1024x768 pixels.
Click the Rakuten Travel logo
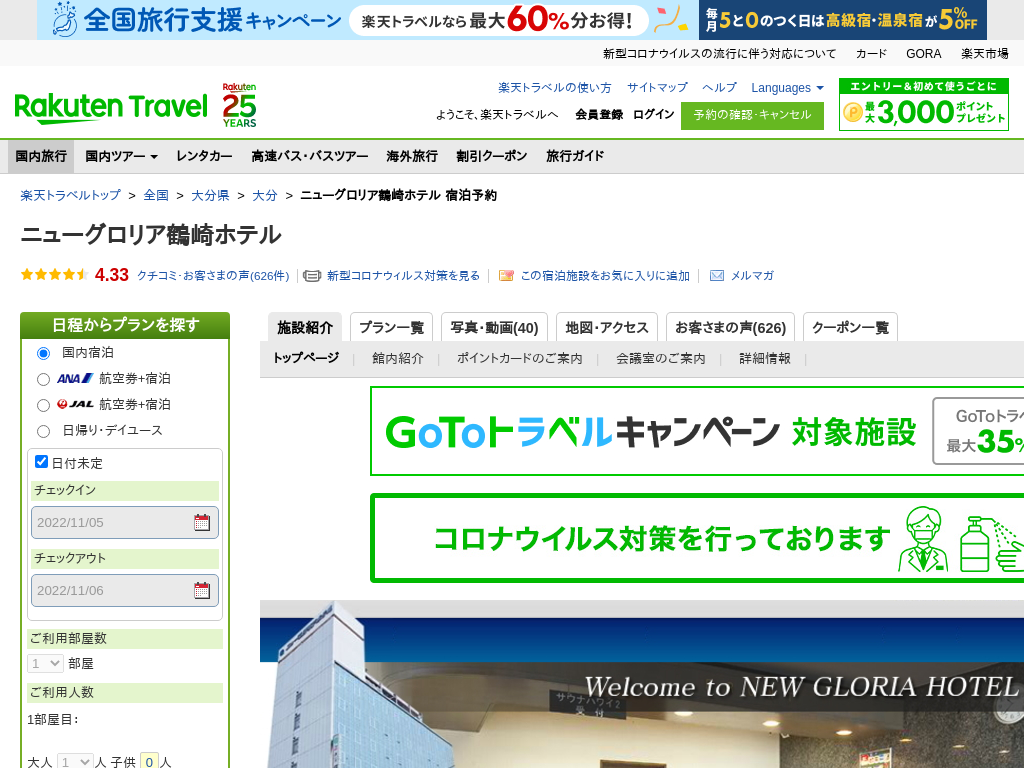coord(110,107)
